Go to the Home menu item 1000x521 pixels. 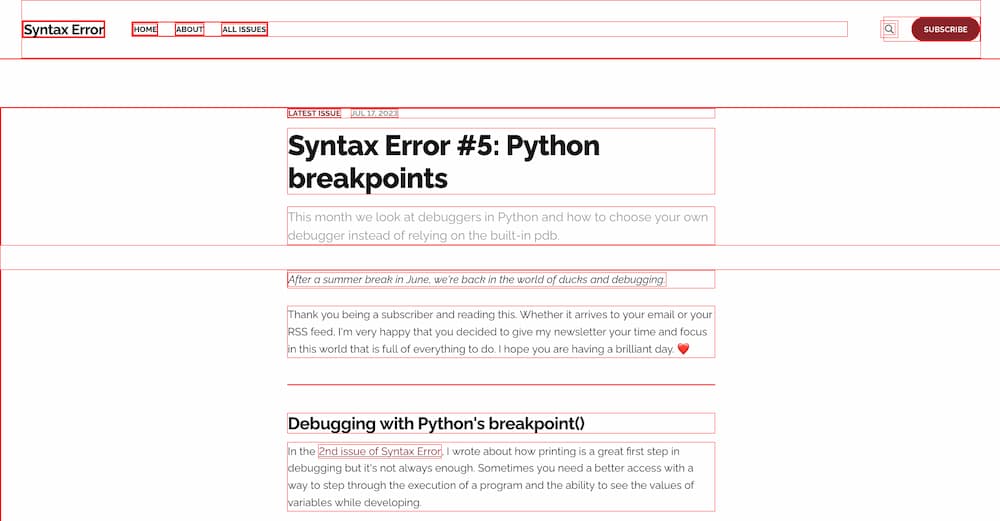point(145,29)
